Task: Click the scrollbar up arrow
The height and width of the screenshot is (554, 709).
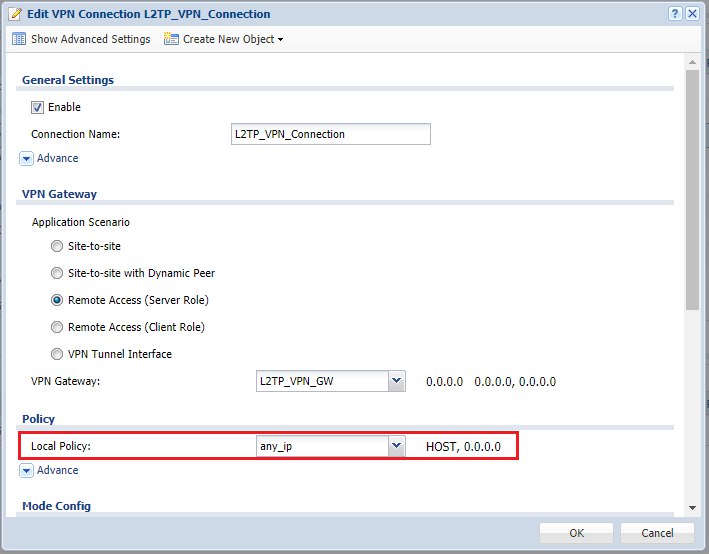Action: (x=692, y=62)
